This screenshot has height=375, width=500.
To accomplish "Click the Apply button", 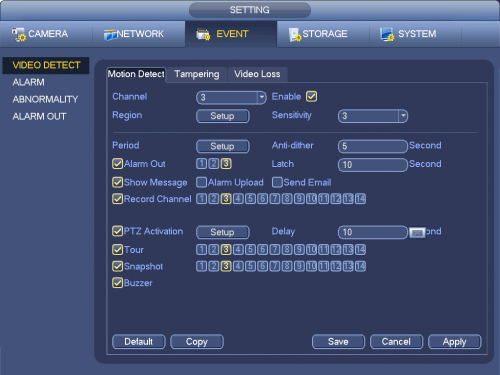I will (x=455, y=342).
